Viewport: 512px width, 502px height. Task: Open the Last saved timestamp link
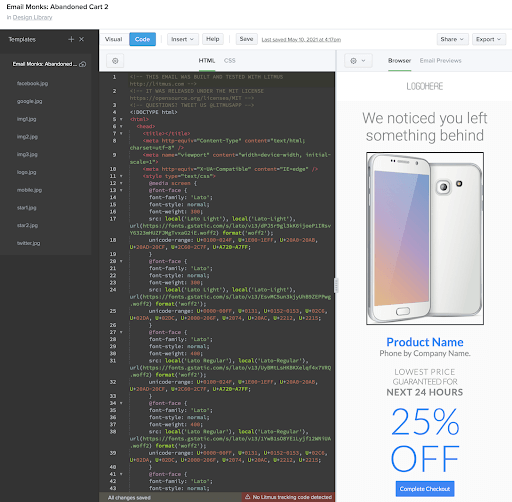coord(301,40)
